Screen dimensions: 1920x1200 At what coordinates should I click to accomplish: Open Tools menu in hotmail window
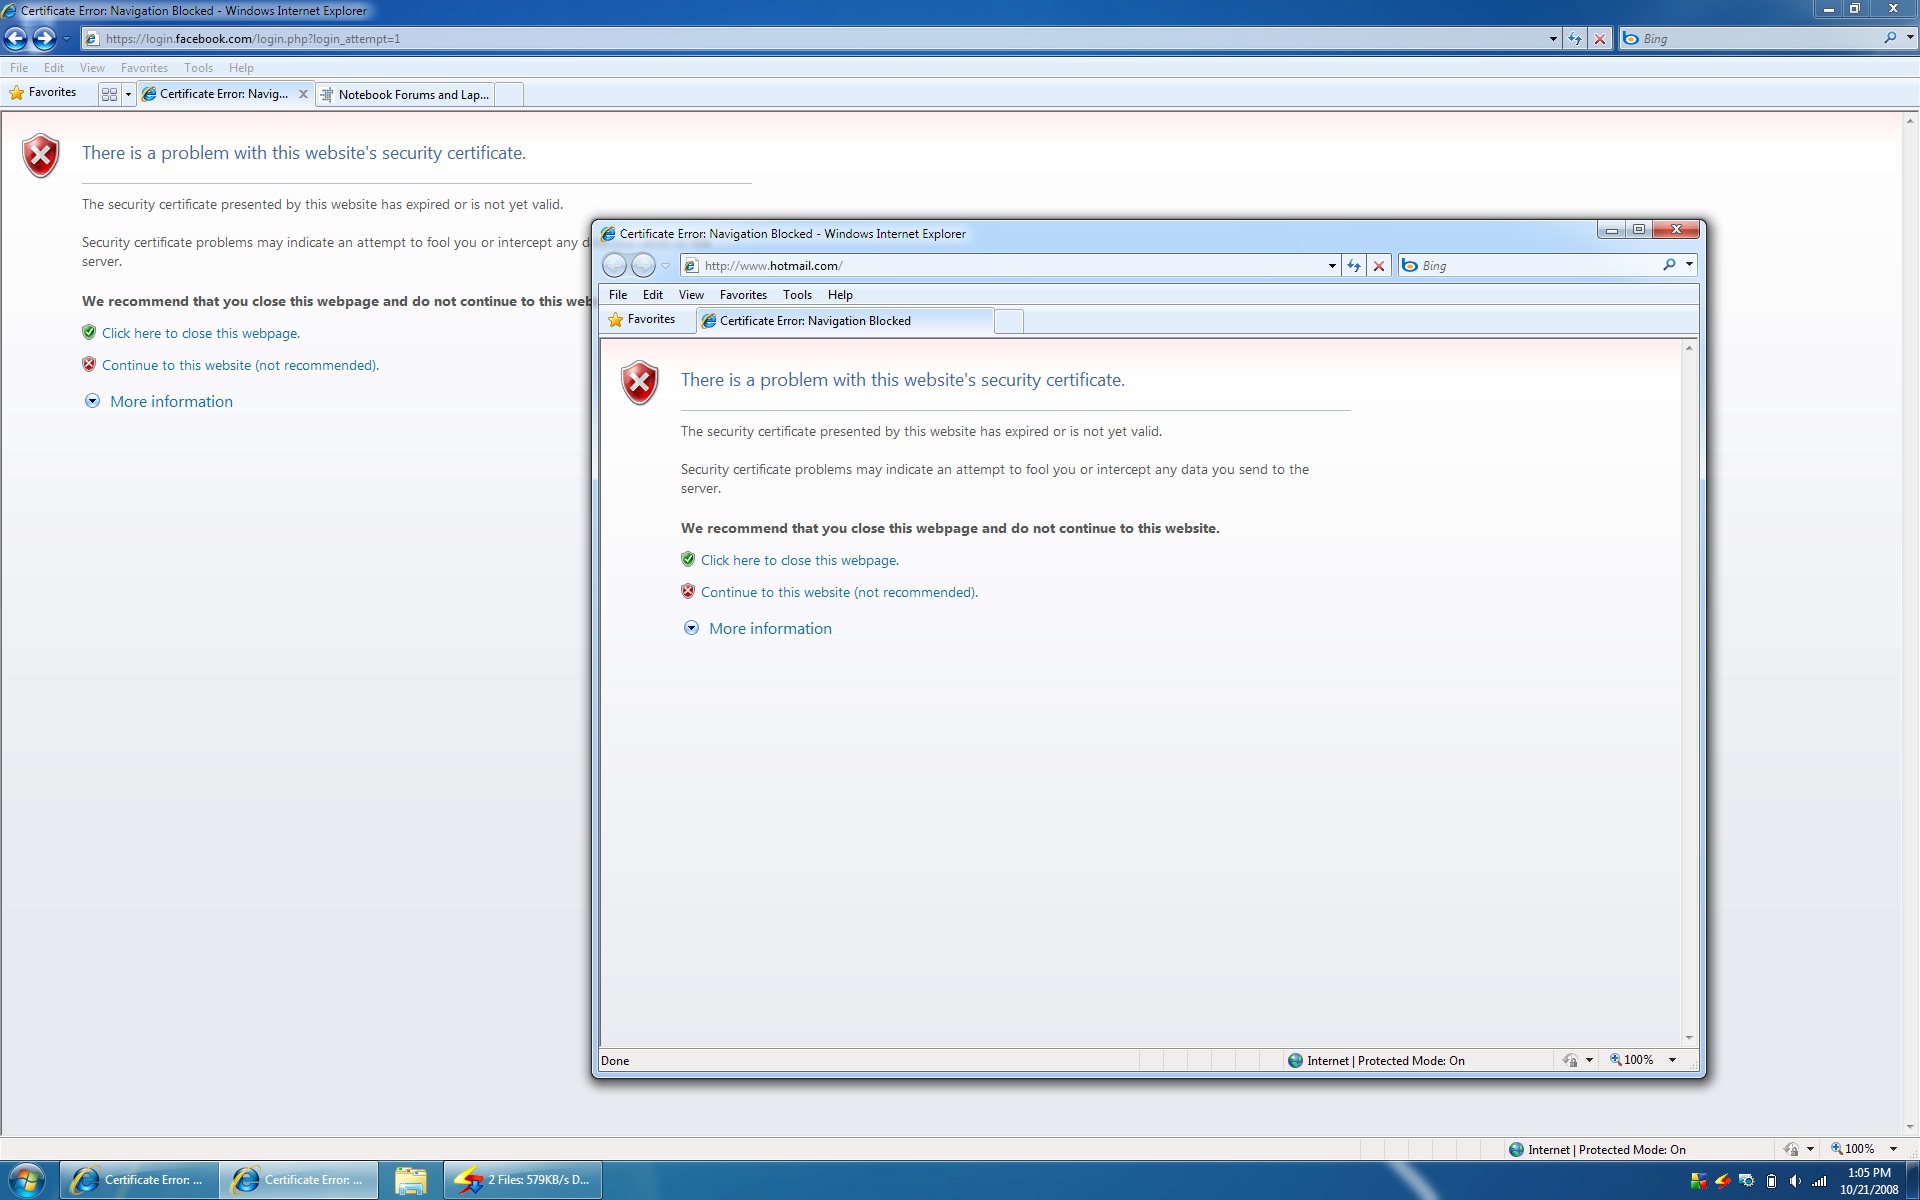tap(797, 295)
